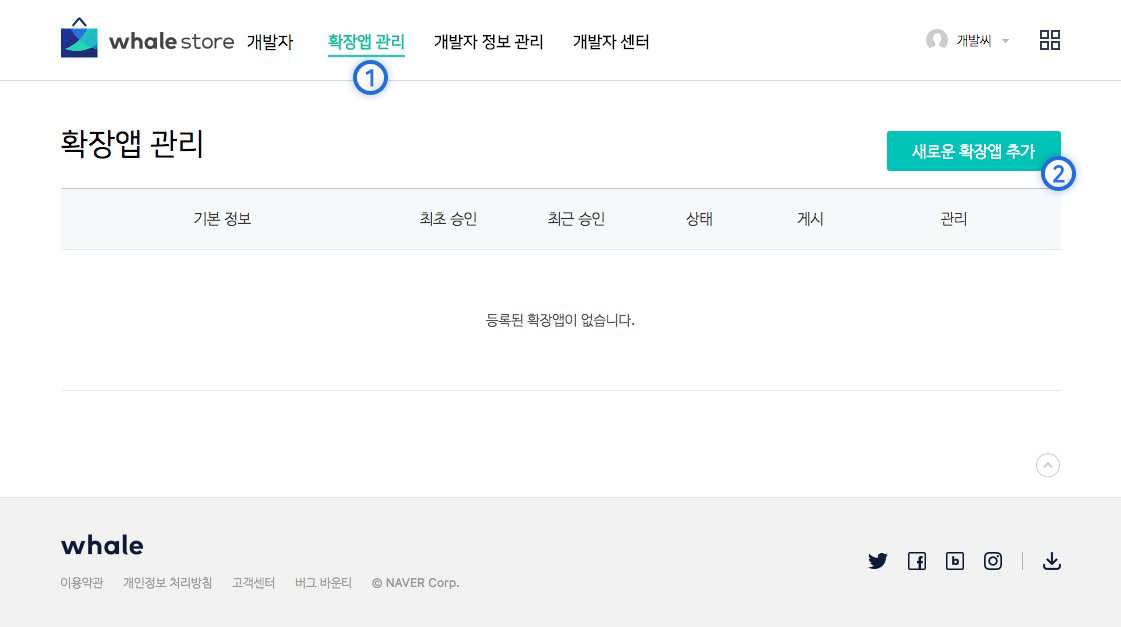Open the 이용약관 footer link
This screenshot has width=1121, height=627.
tap(82, 583)
